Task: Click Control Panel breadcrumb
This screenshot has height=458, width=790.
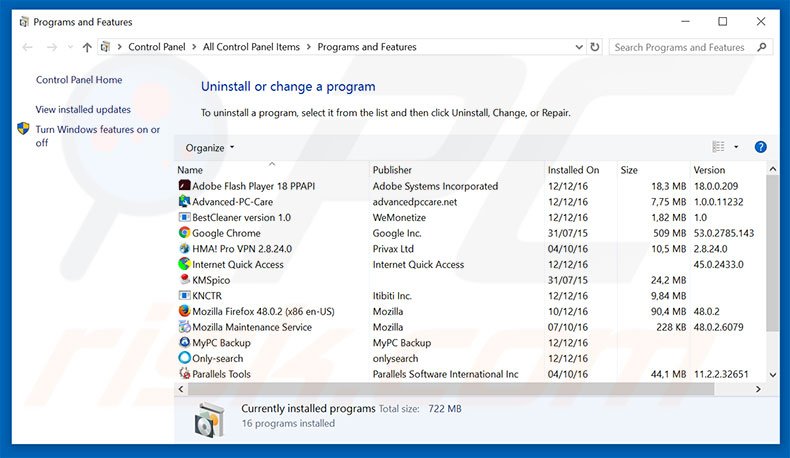Action: click(157, 47)
